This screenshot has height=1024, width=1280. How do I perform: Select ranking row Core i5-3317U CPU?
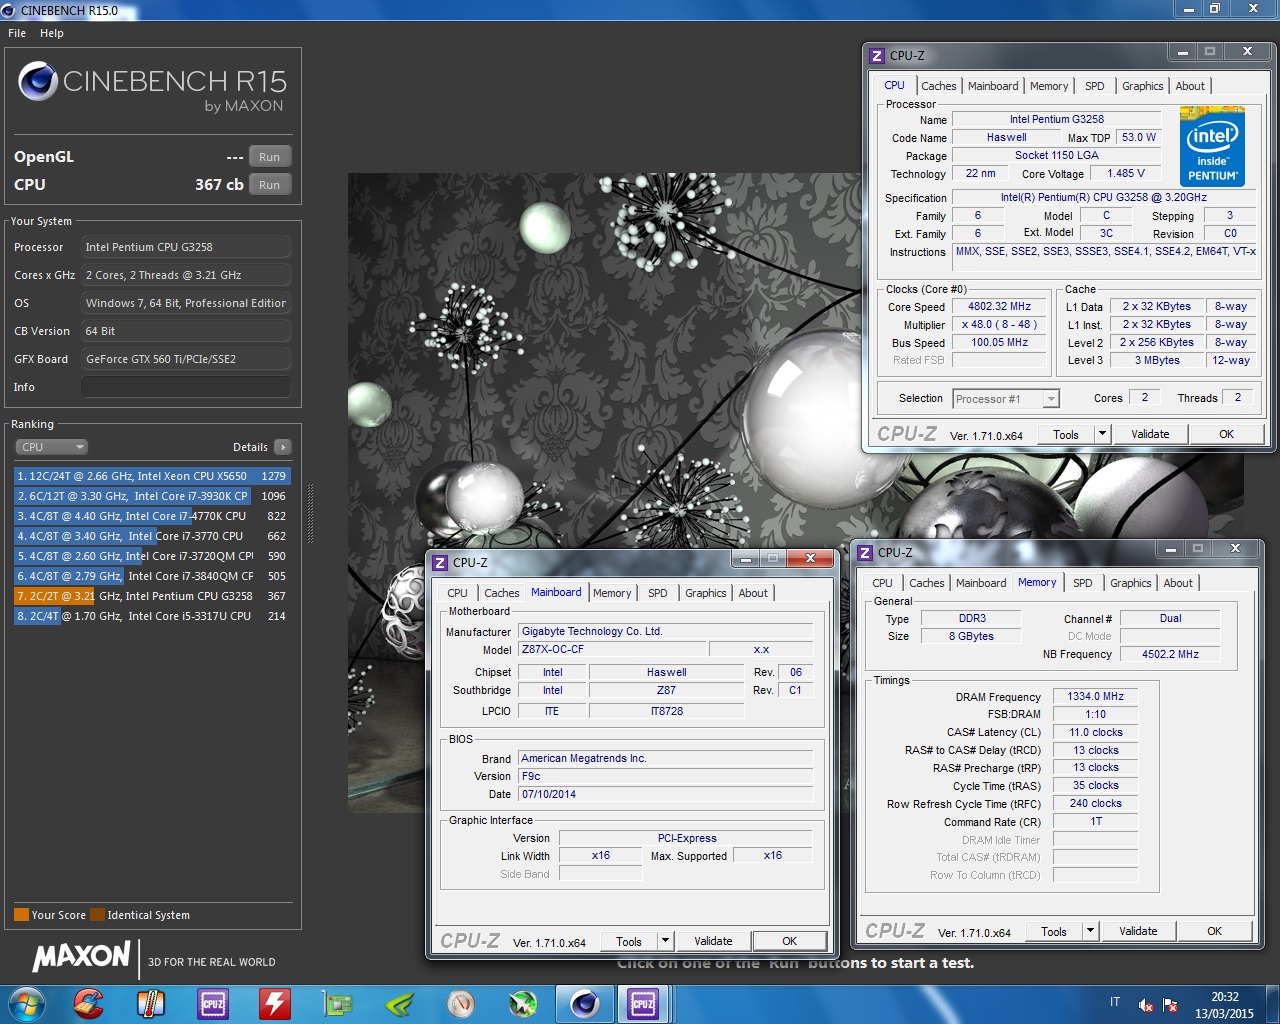(x=152, y=616)
